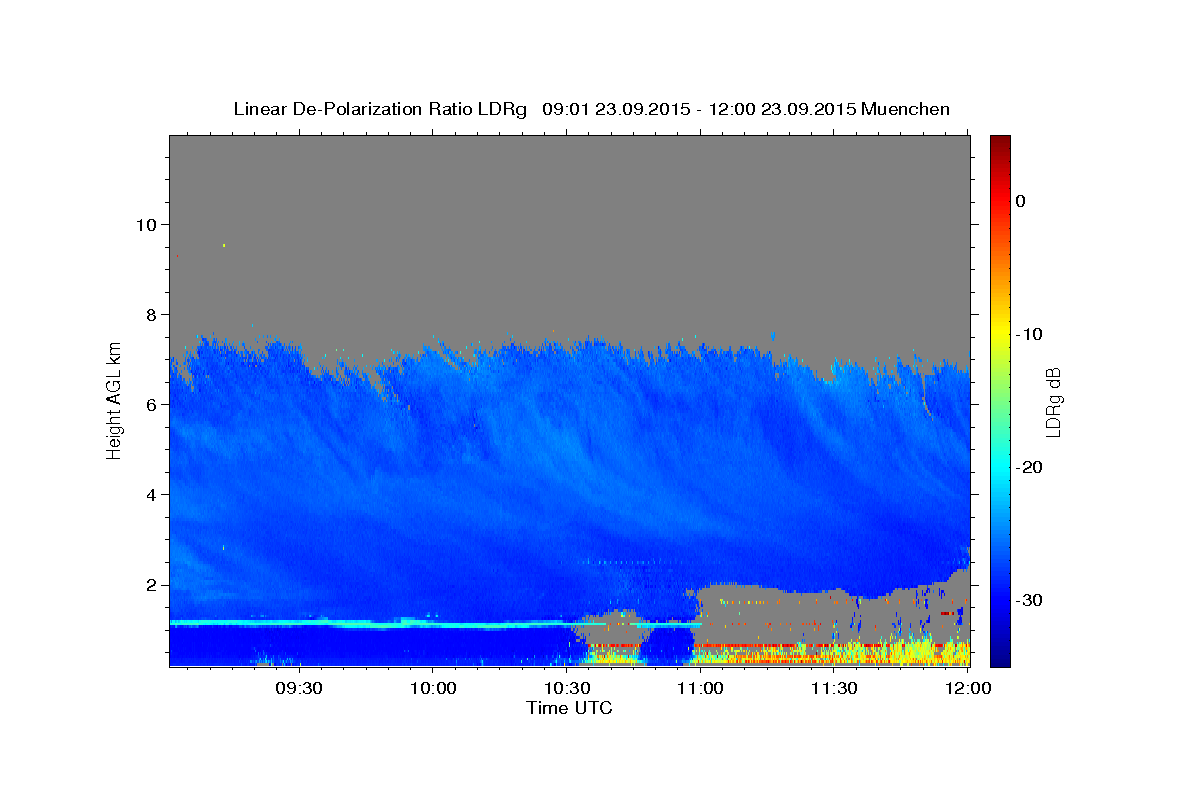Click the '10:30' time axis label

(566, 688)
